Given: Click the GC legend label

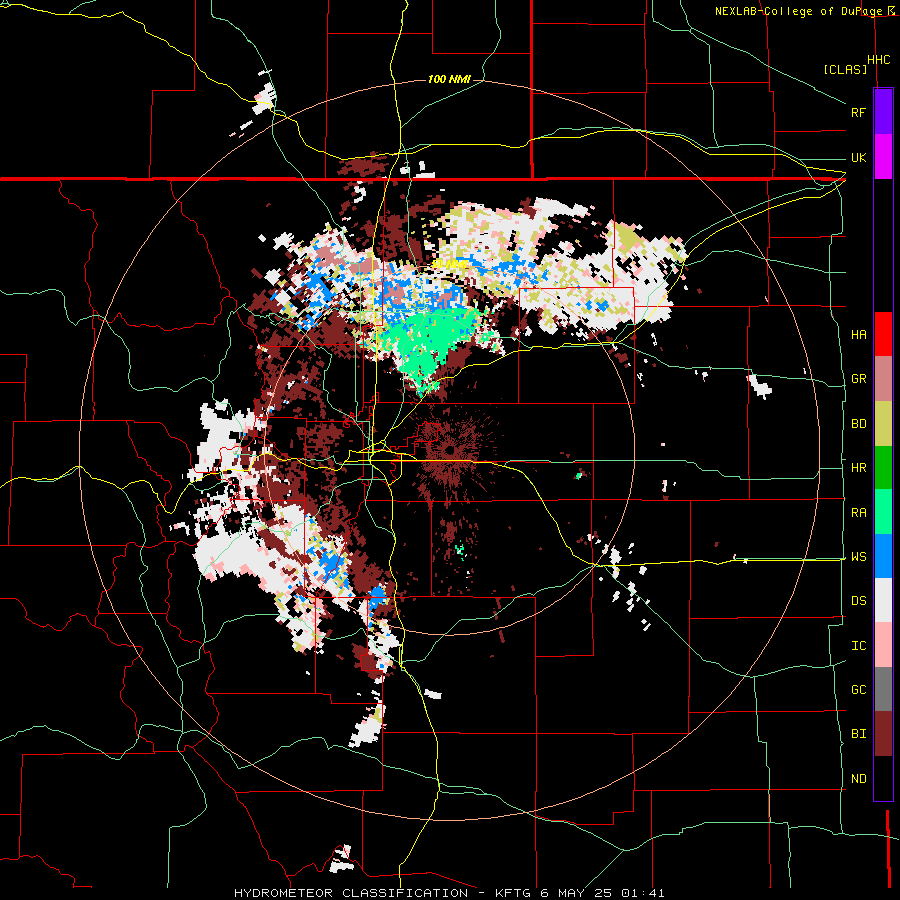Looking at the screenshot, I should (x=858, y=690).
